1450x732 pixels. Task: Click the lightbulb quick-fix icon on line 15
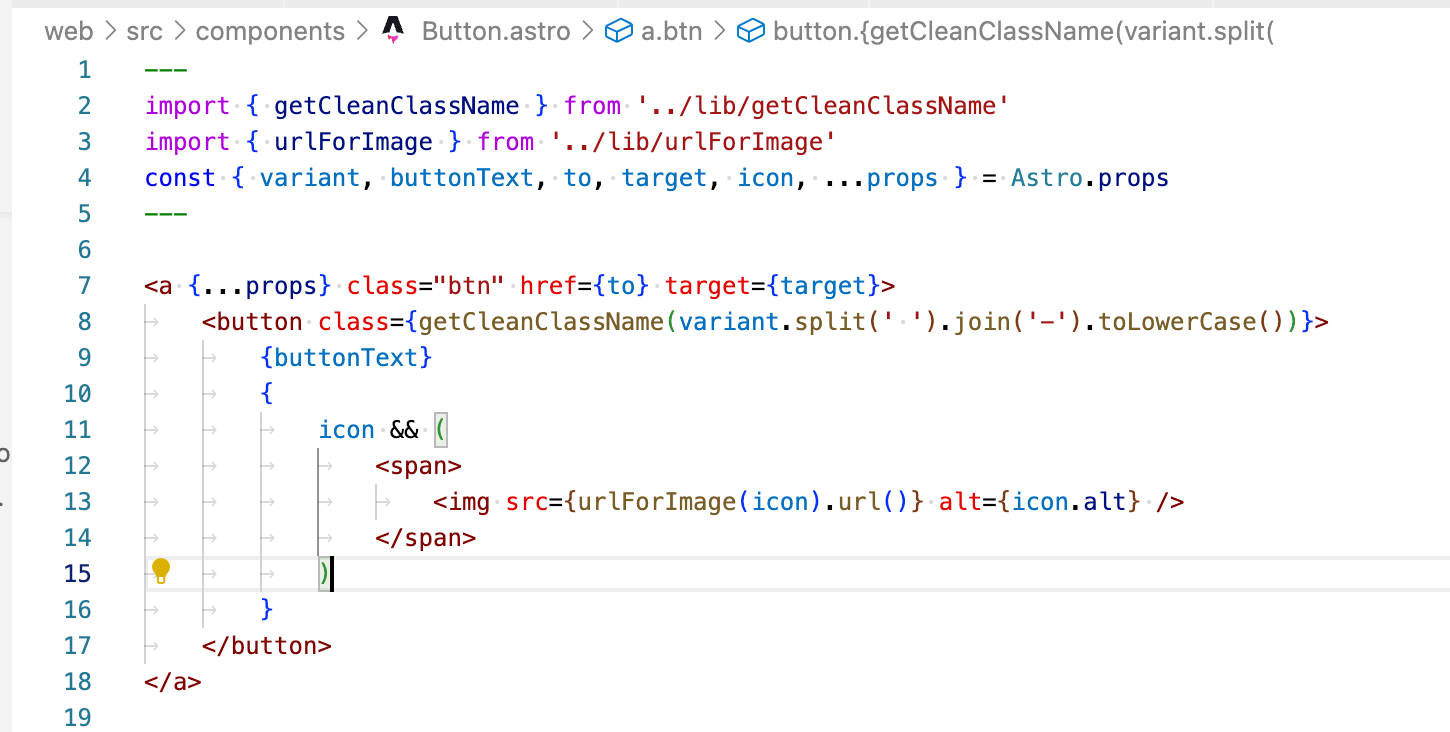click(160, 571)
